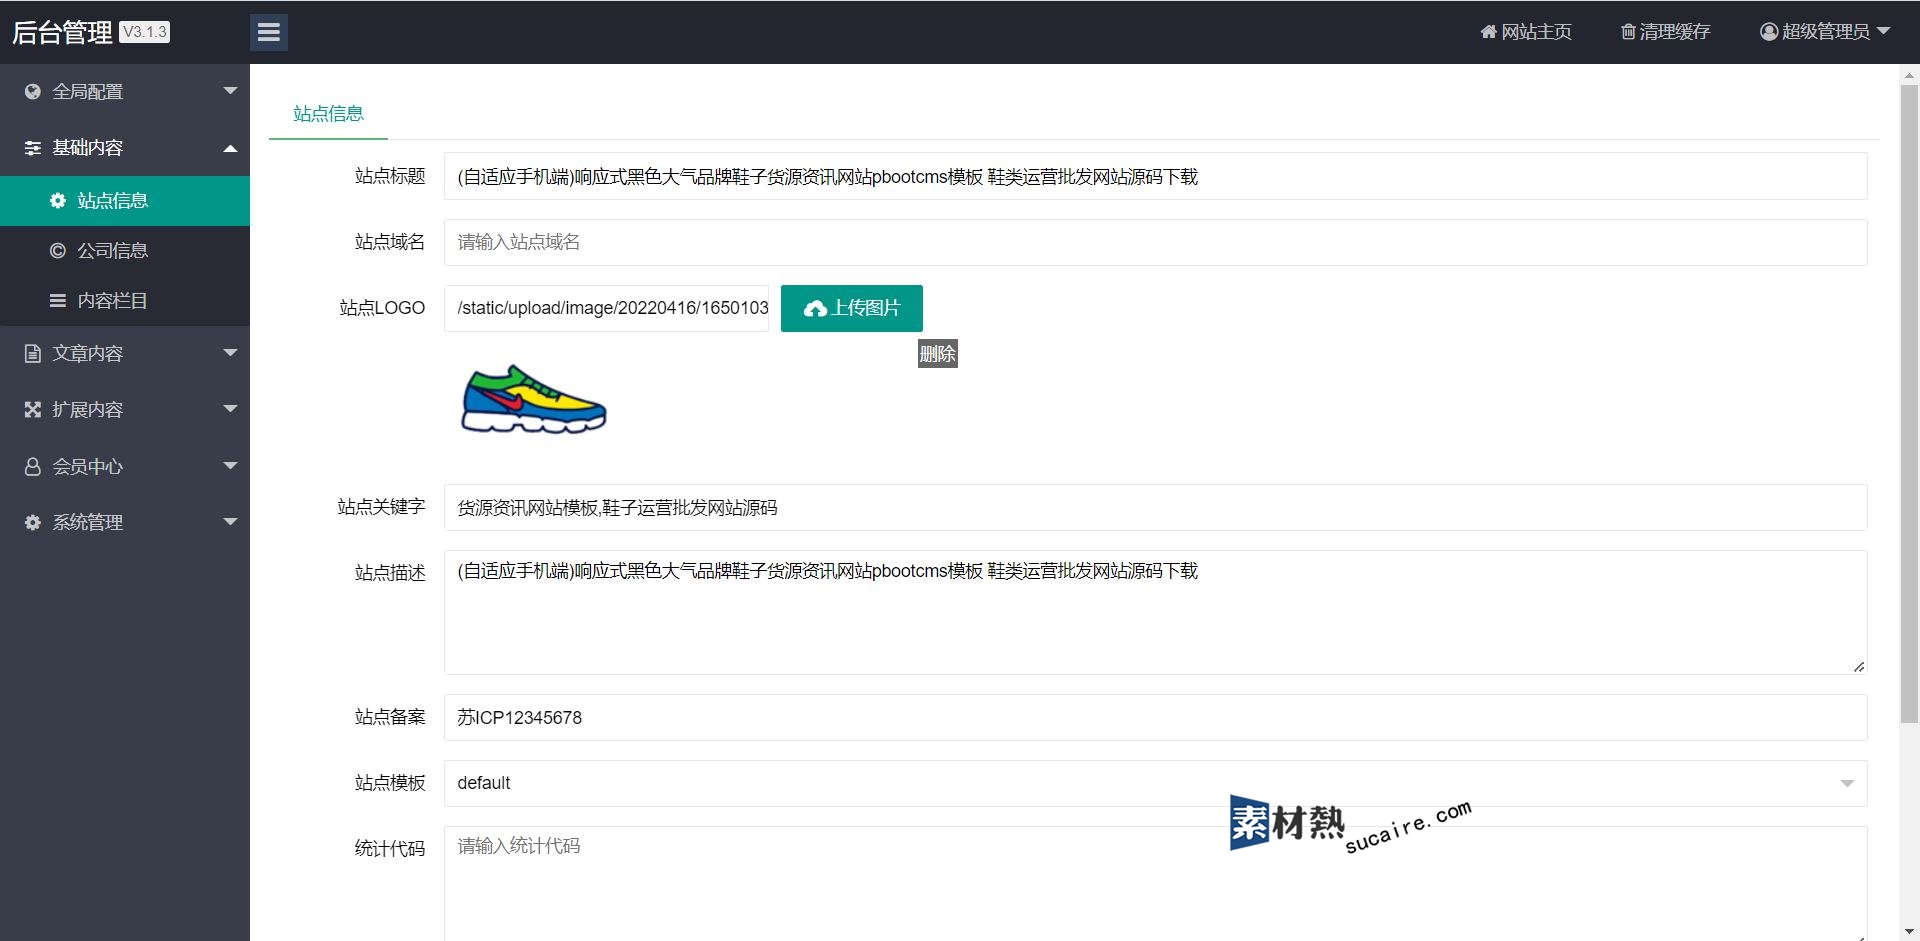This screenshot has height=941, width=1920.
Task: Toggle the sidebar hamburger menu button
Action: [x=268, y=32]
